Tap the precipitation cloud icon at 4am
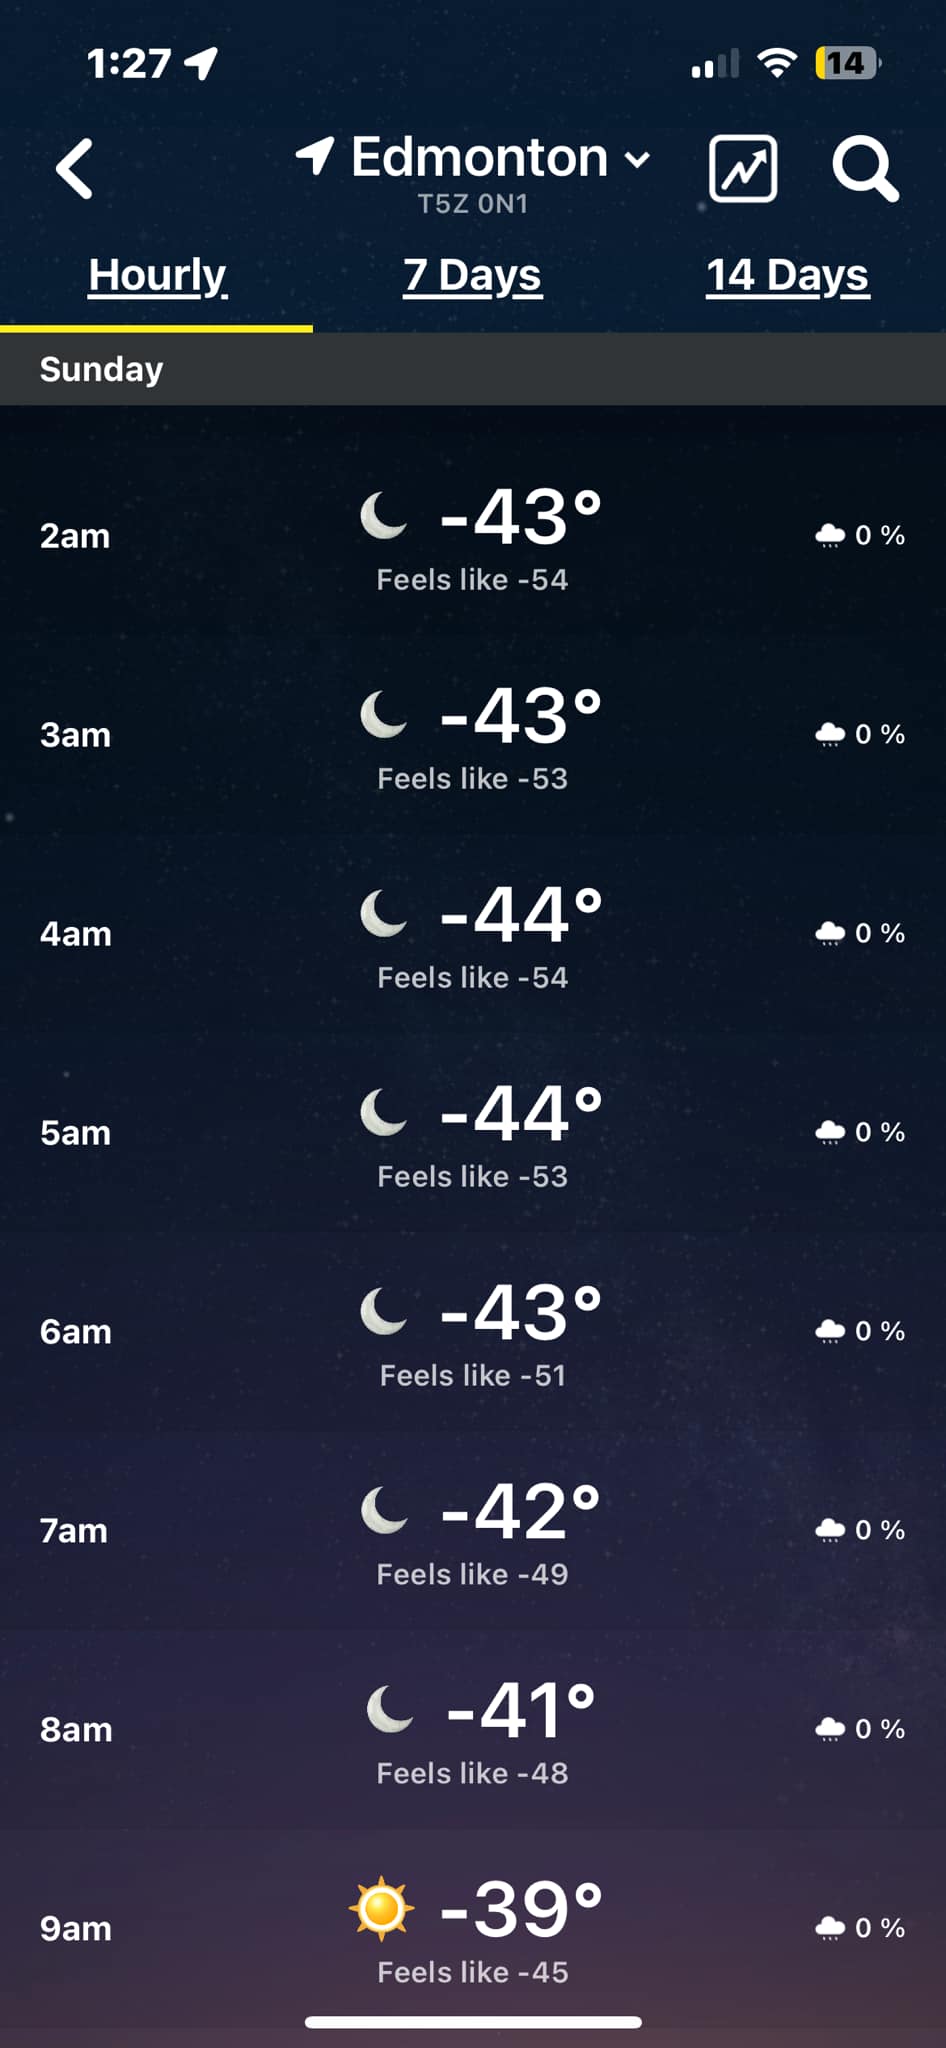 830,933
